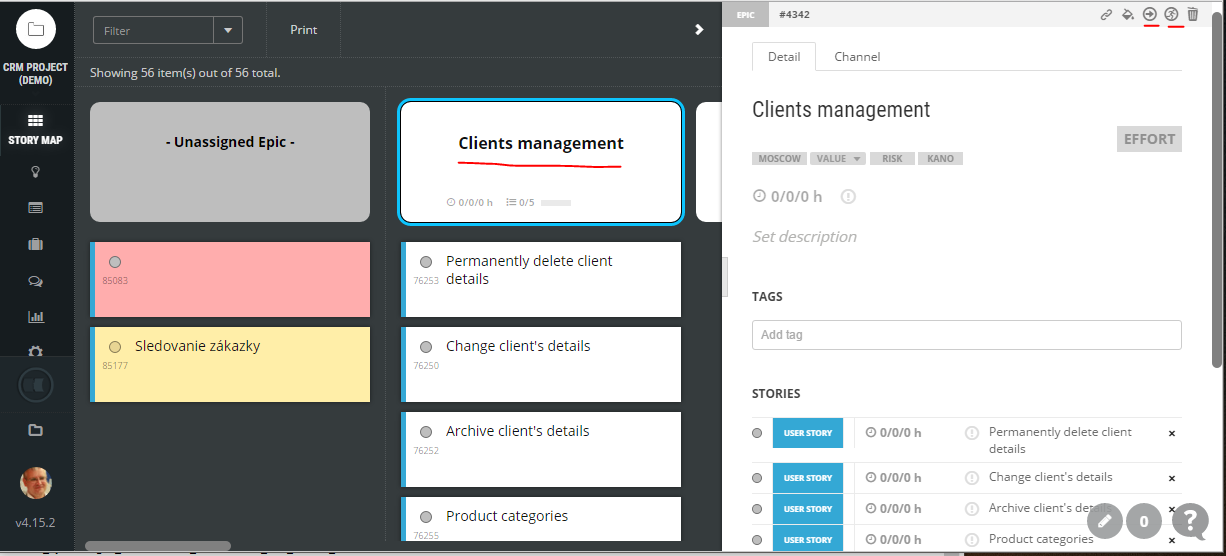Click into the Filter input field
This screenshot has height=556, width=1226.
click(x=154, y=30)
